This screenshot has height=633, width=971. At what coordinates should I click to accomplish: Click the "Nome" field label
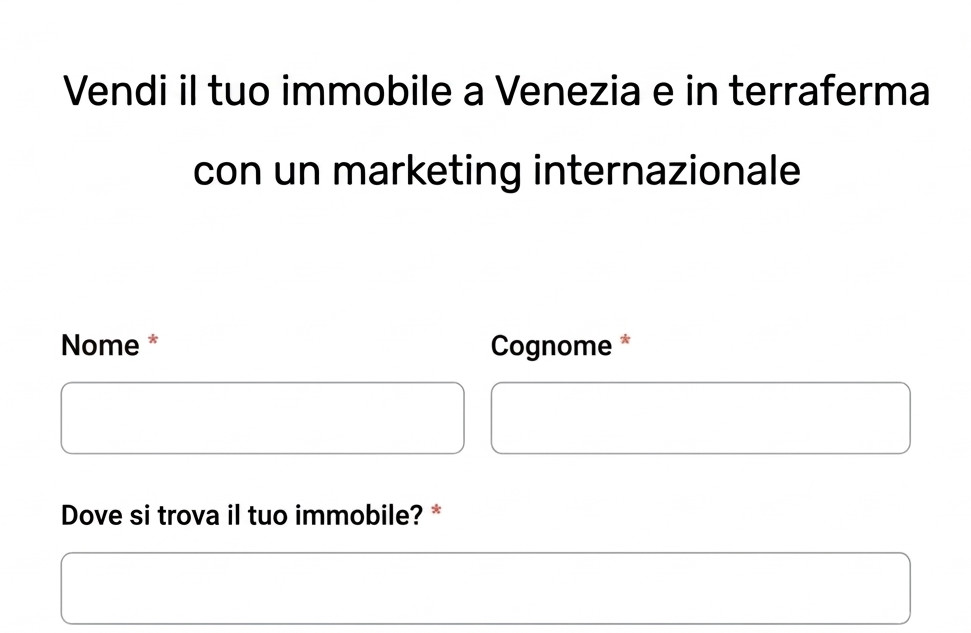pos(100,346)
